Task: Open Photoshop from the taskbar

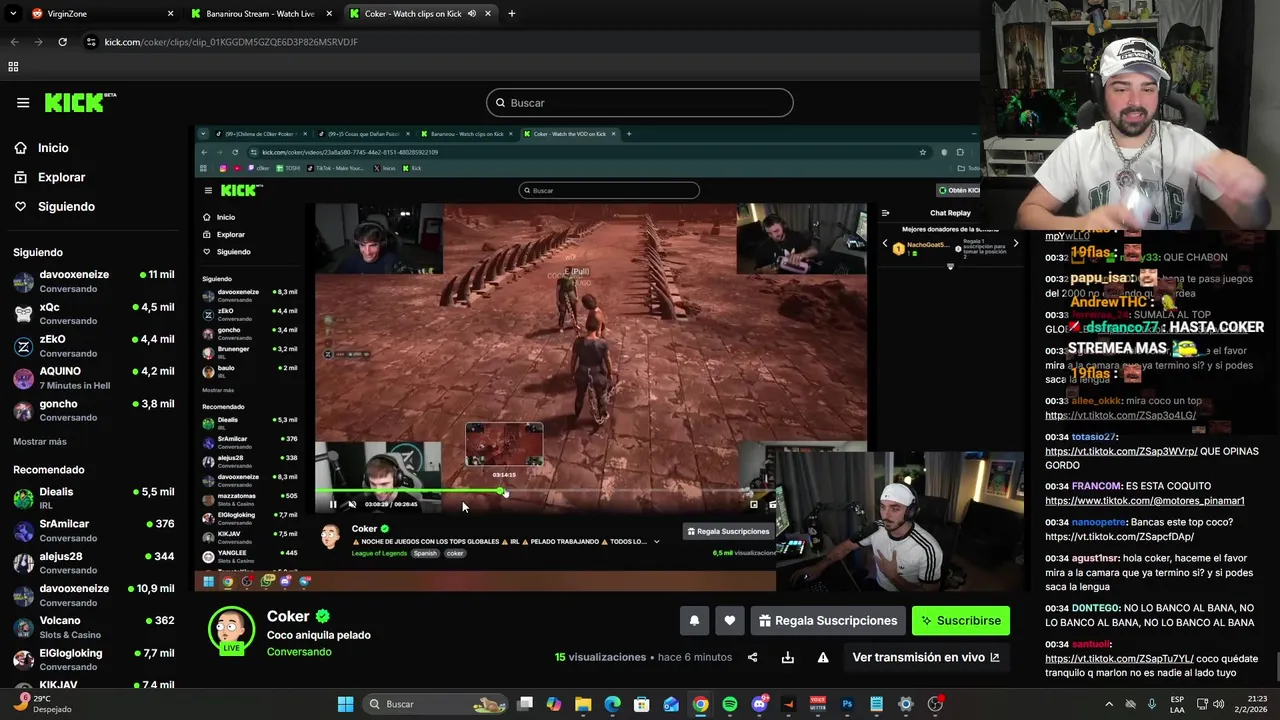Action: (847, 704)
